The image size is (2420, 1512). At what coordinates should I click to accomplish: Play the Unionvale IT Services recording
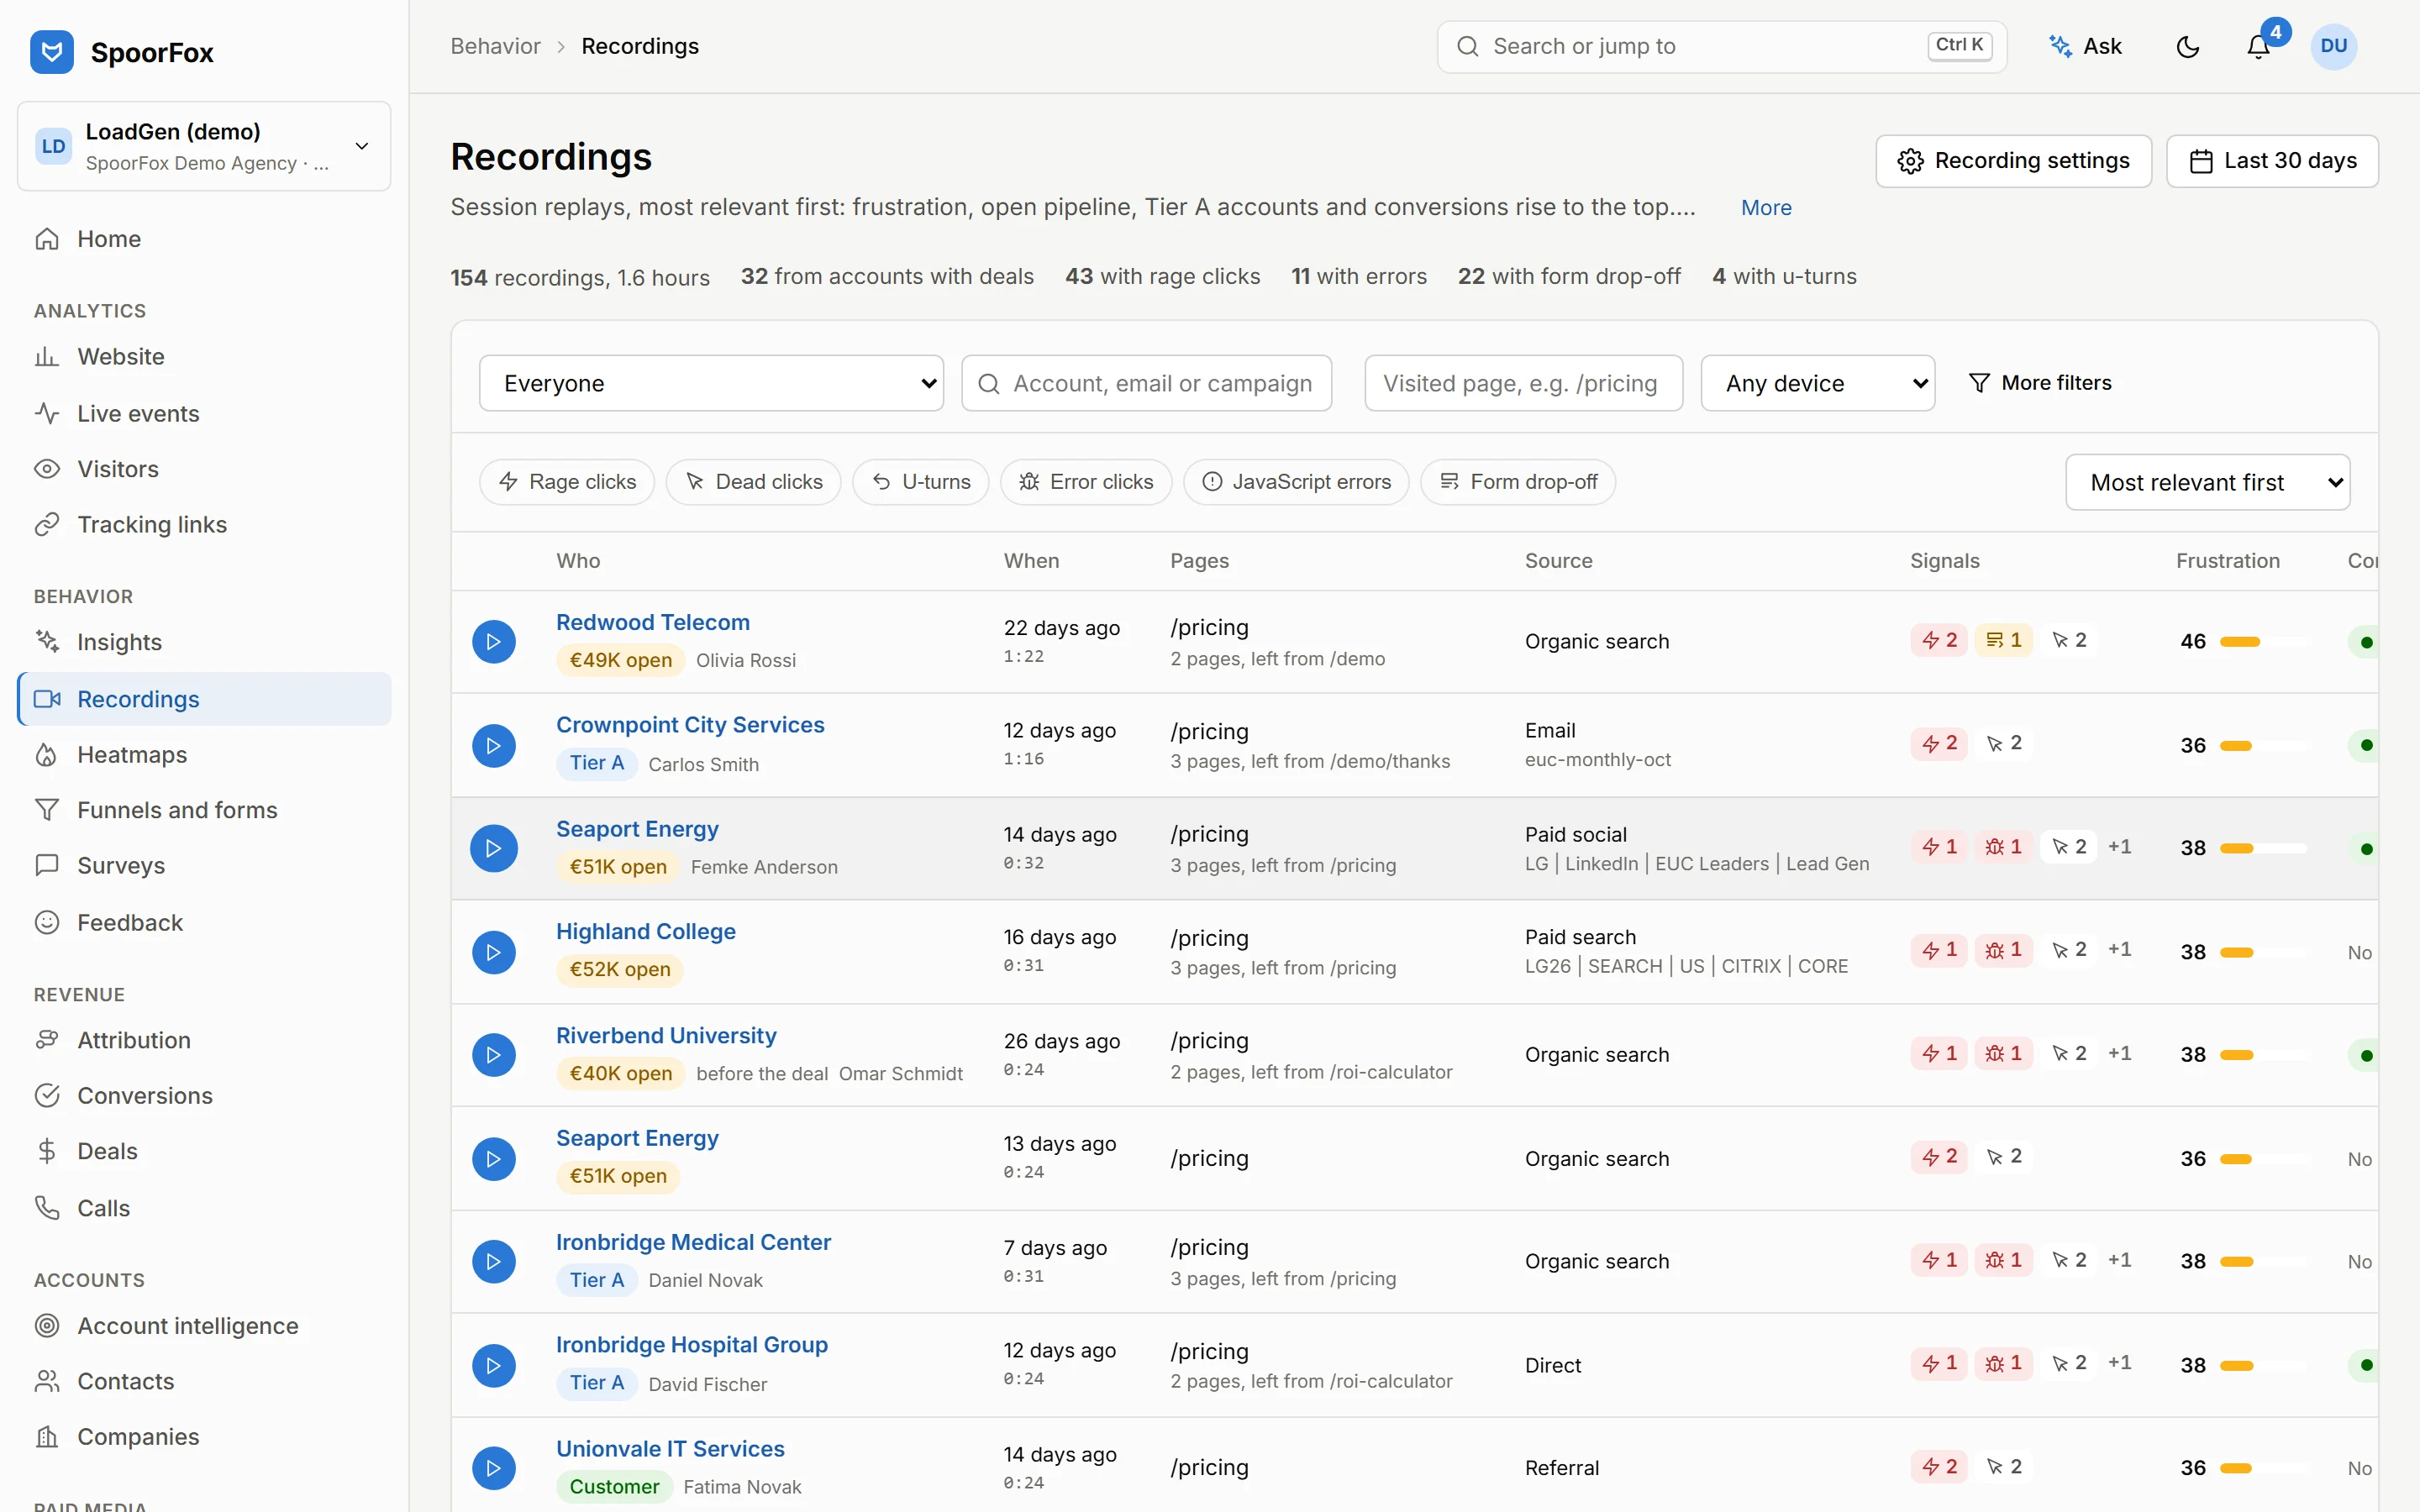(x=493, y=1468)
